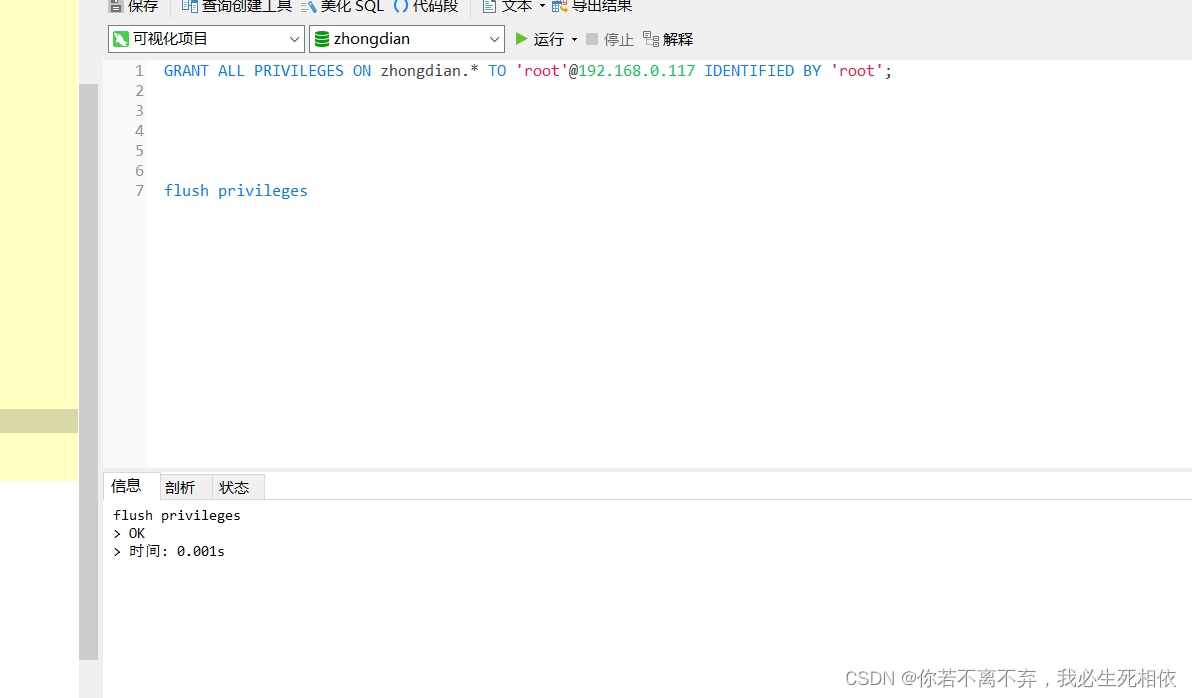Click the '> OK' result line
The width and height of the screenshot is (1192, 698).
(128, 533)
